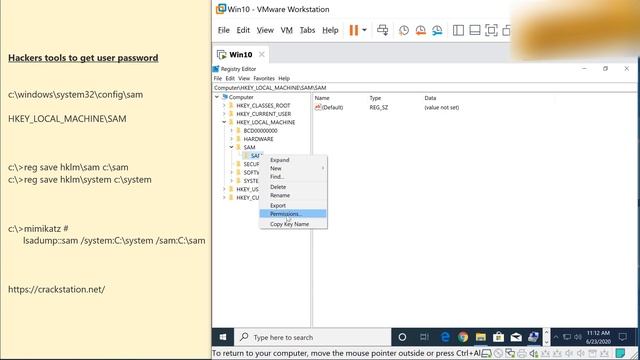This screenshot has height=360, width=640.
Task: Expand the HKEY_CLASSES_ROOT key
Action: coord(224,106)
